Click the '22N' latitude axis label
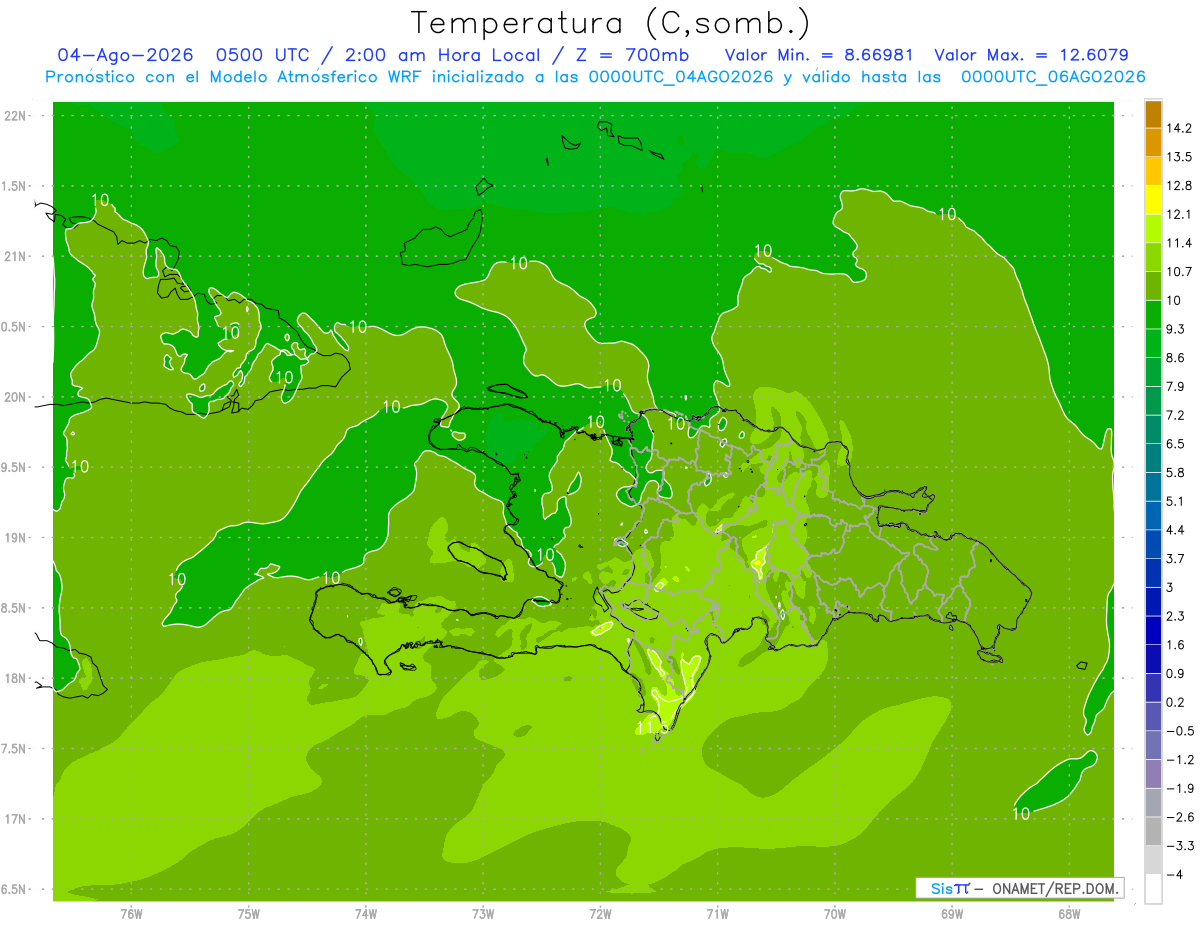 [15, 116]
